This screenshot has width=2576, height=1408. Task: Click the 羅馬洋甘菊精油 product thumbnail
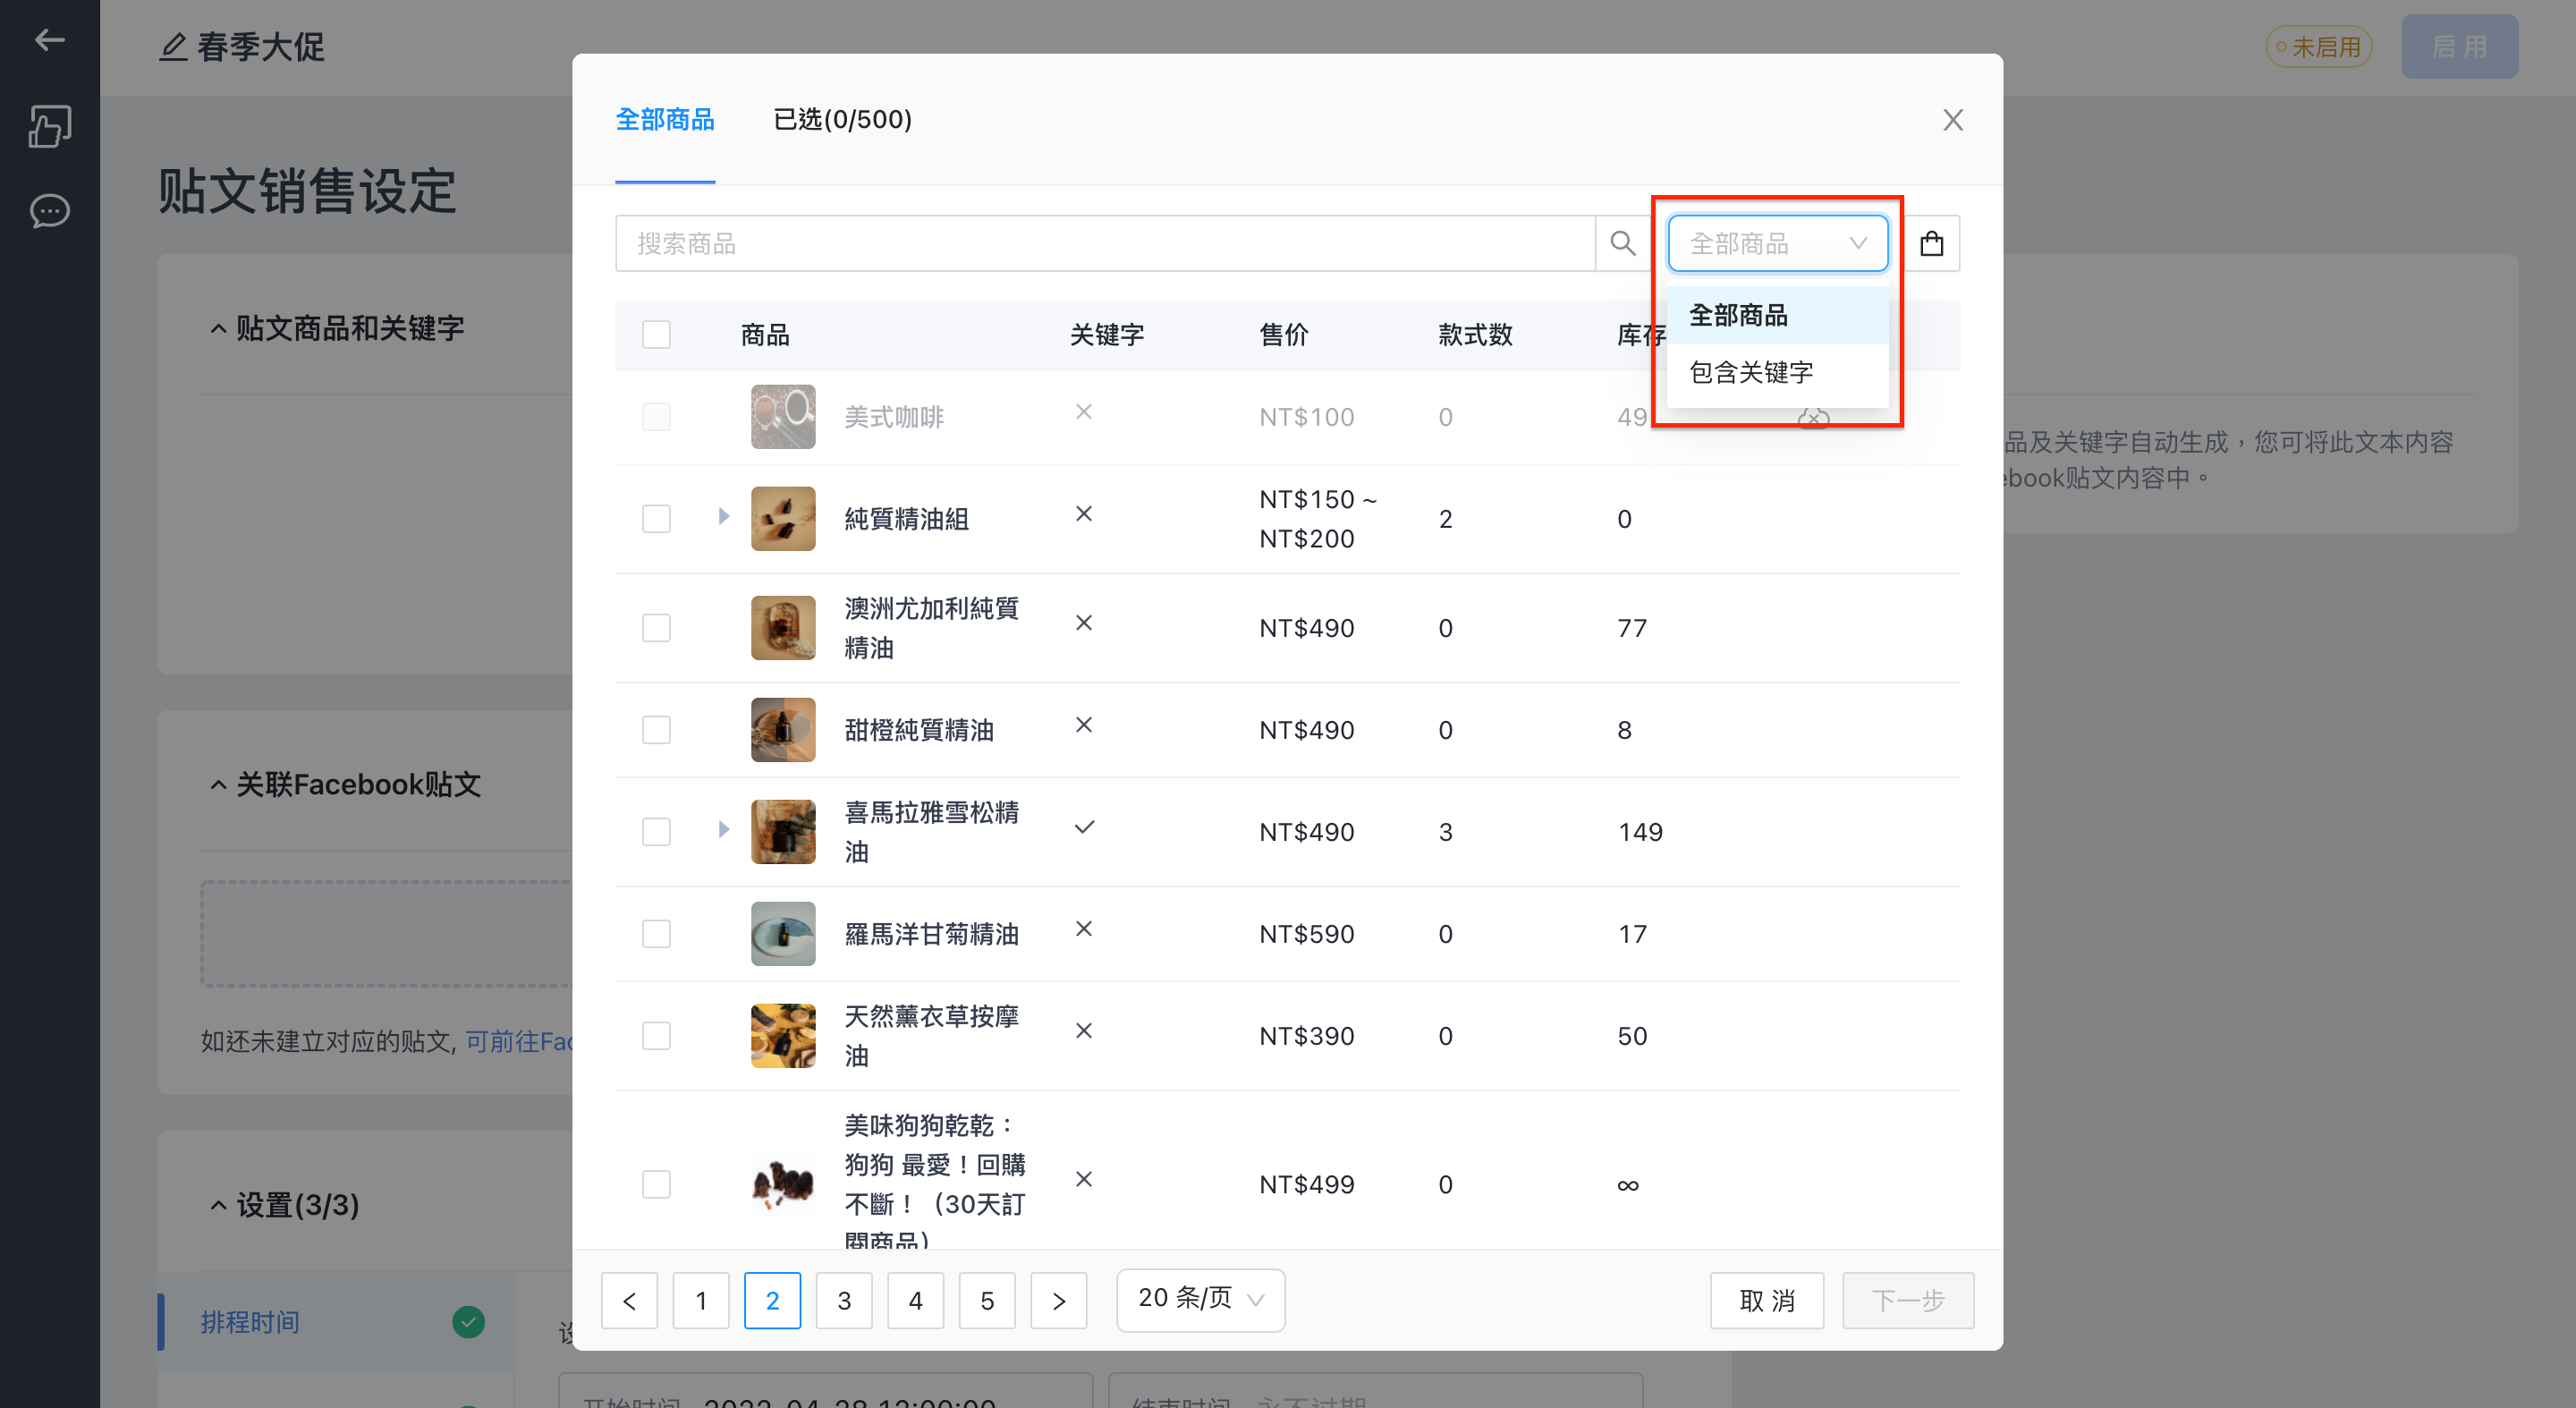click(782, 934)
